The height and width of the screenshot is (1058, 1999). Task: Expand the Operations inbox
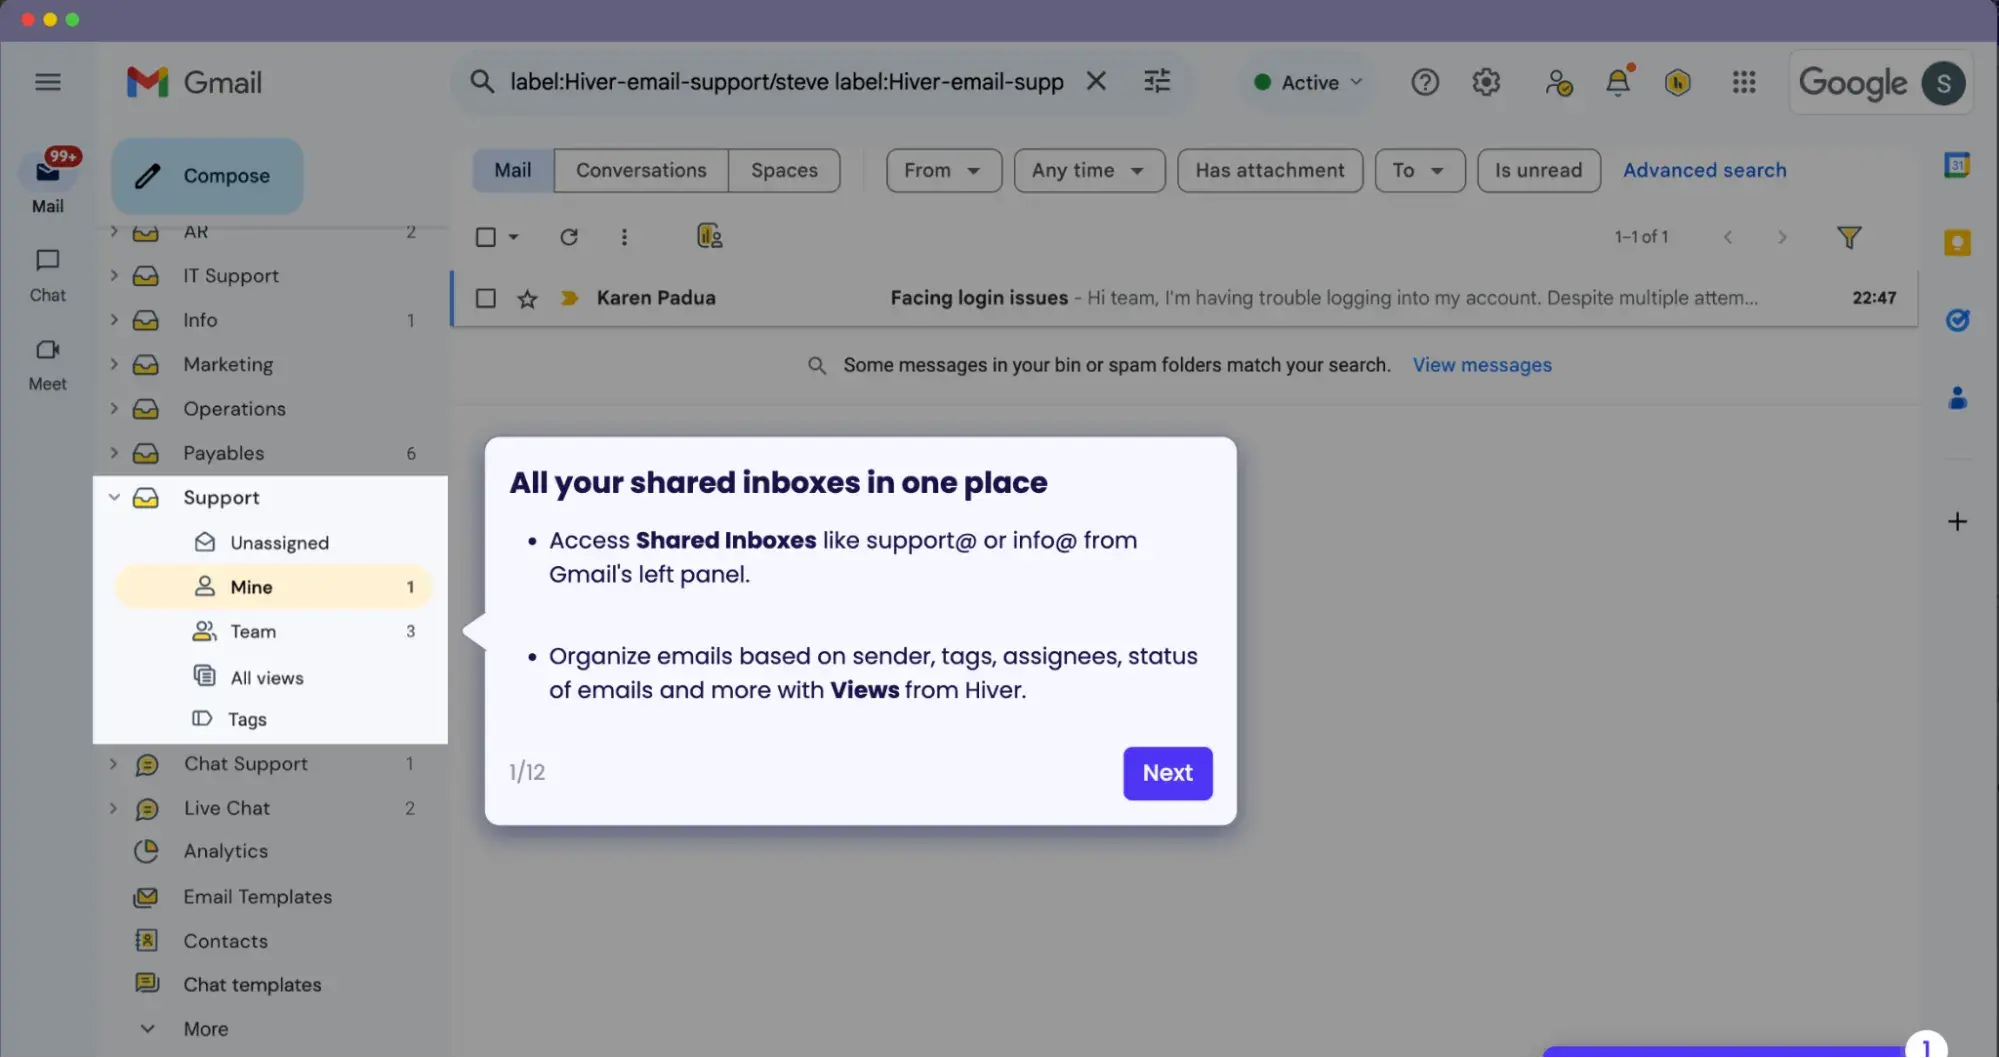[114, 408]
